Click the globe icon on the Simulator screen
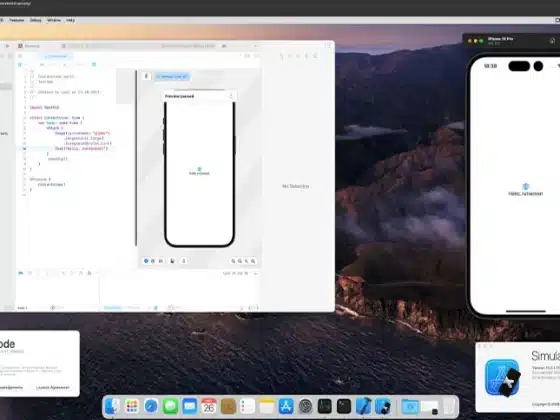Image resolution: width=560 pixels, height=420 pixels. (526, 186)
